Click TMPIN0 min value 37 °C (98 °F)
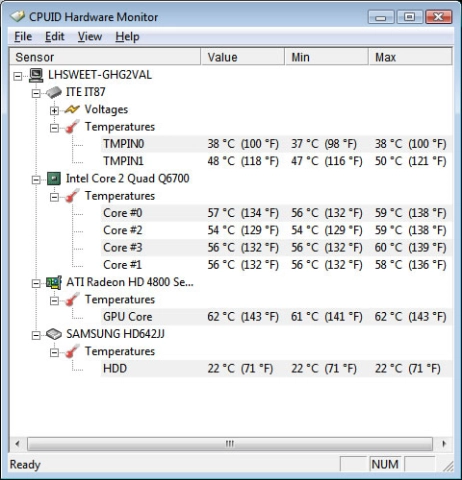 coord(324,144)
